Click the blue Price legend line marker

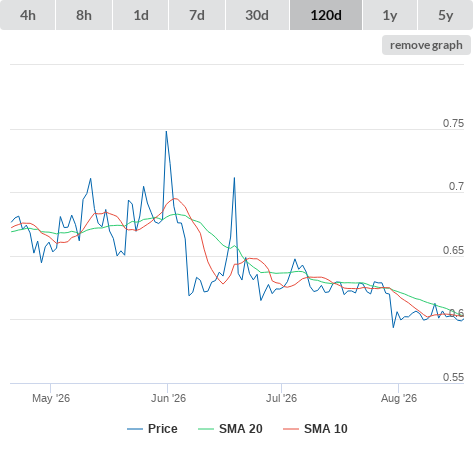click(x=135, y=429)
